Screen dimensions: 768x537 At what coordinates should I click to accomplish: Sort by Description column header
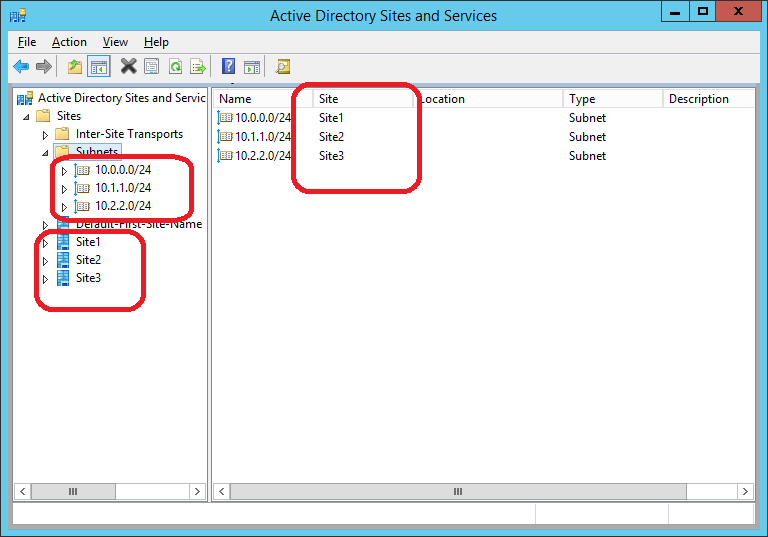[x=708, y=98]
